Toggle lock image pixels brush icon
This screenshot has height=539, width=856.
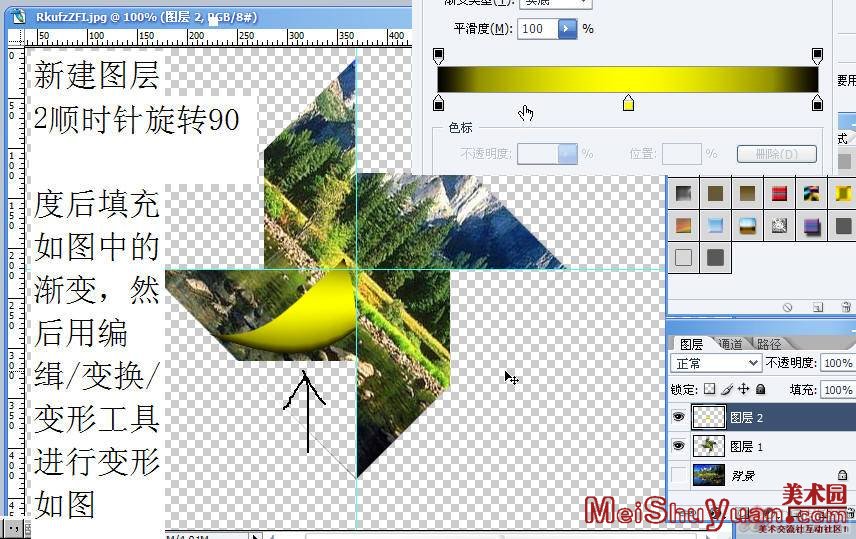[727, 389]
